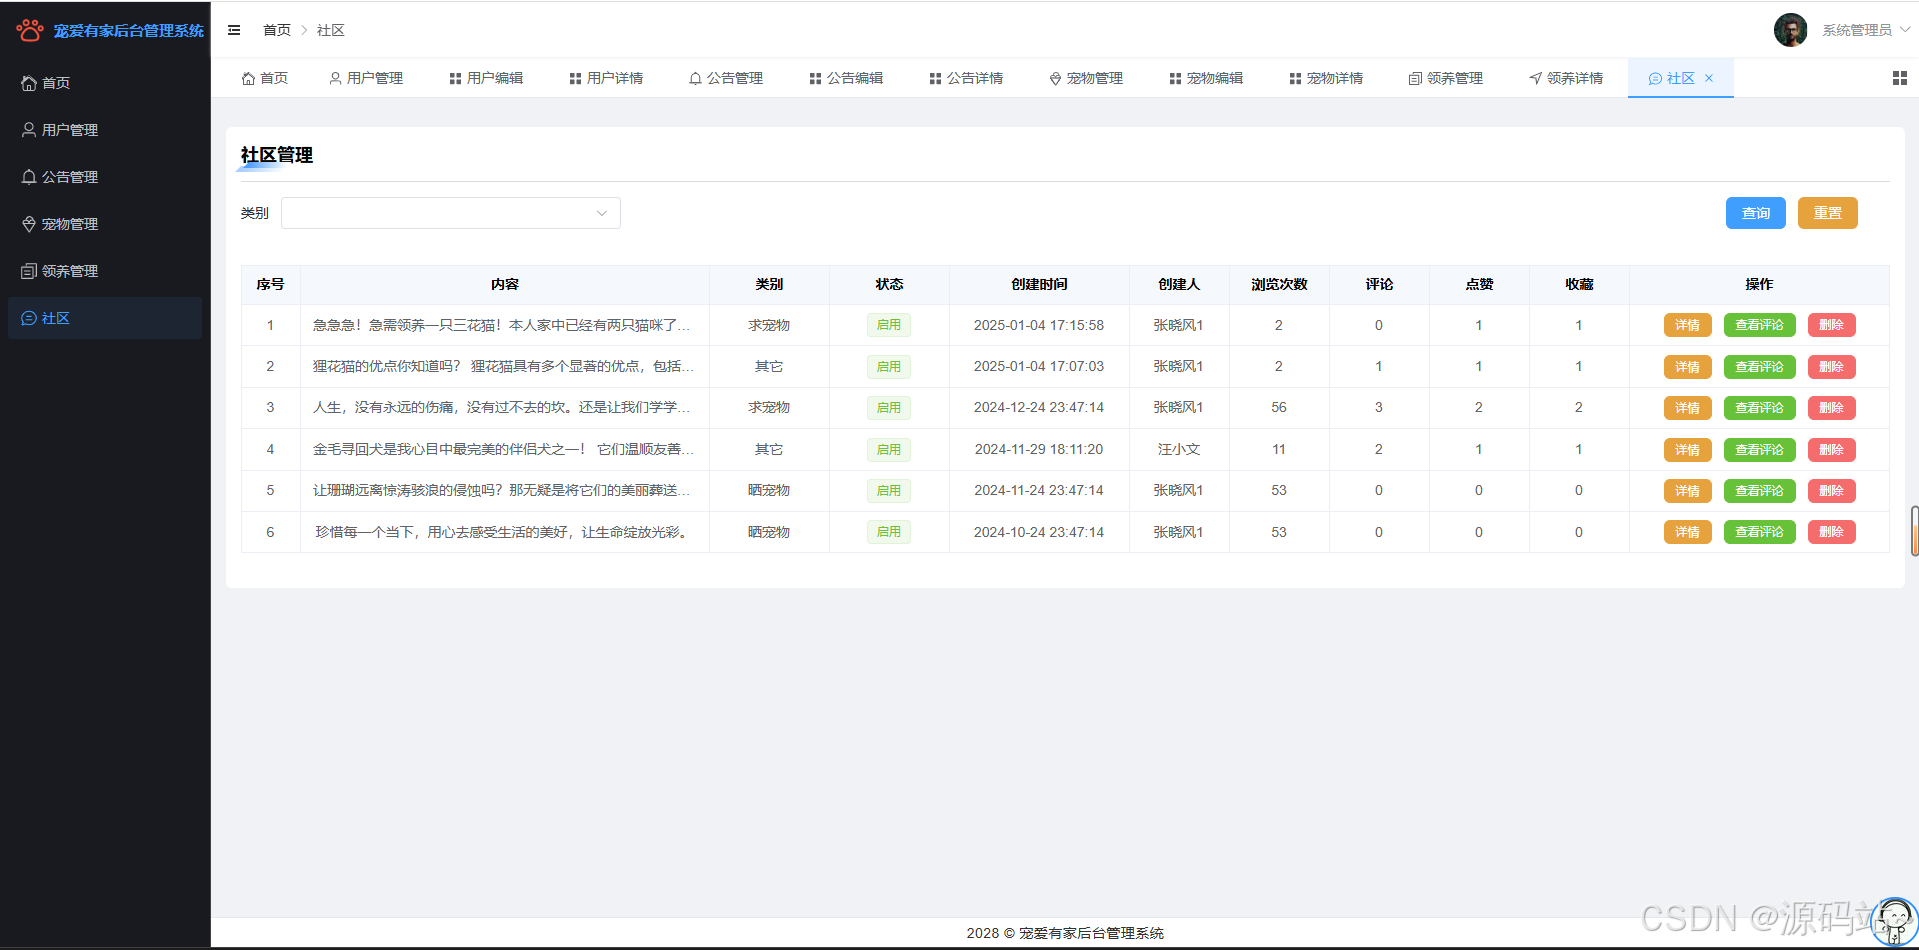Screen dimensions: 1919x950
Task: Delete the 让珊瑚远离 post
Action: 1831,491
